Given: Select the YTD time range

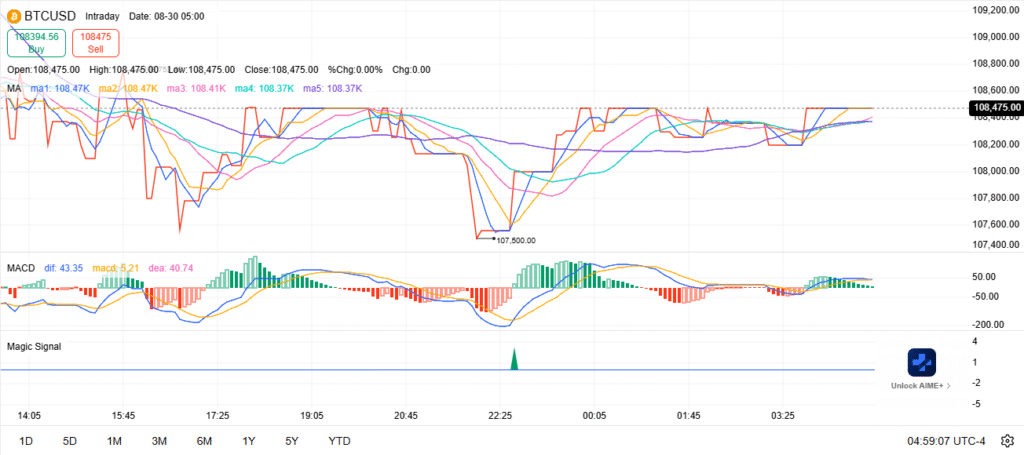Looking at the screenshot, I should 339,441.
